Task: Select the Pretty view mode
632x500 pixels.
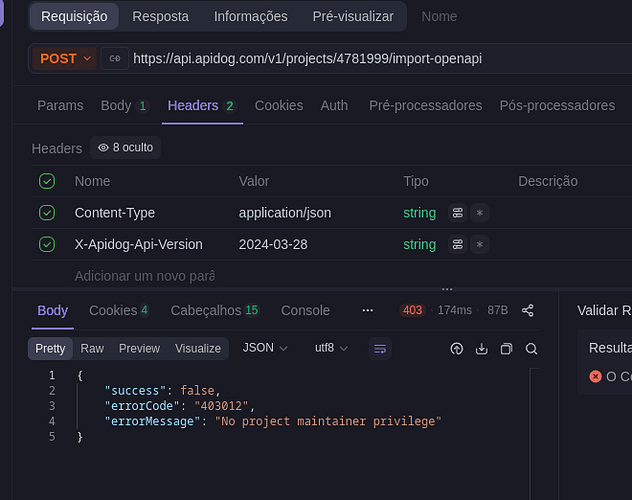Action: click(50, 349)
